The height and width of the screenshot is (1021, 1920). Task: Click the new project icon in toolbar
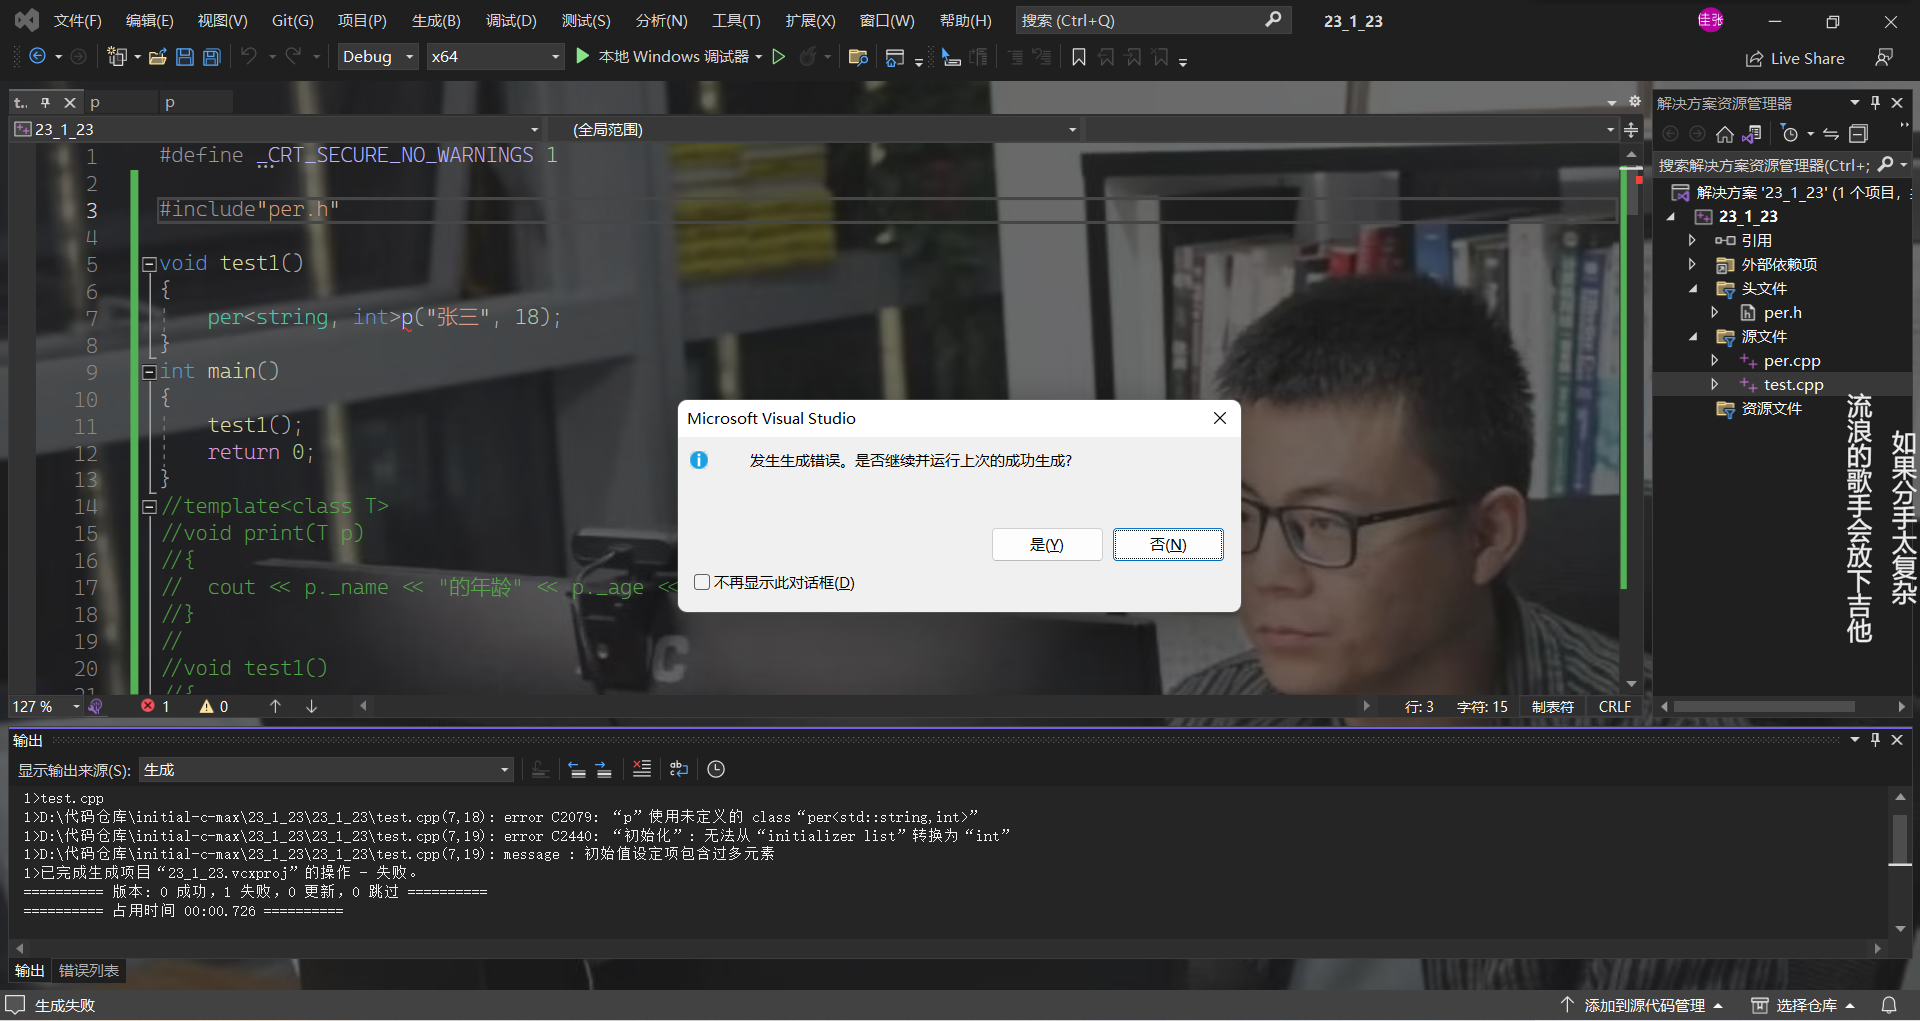coord(117,57)
